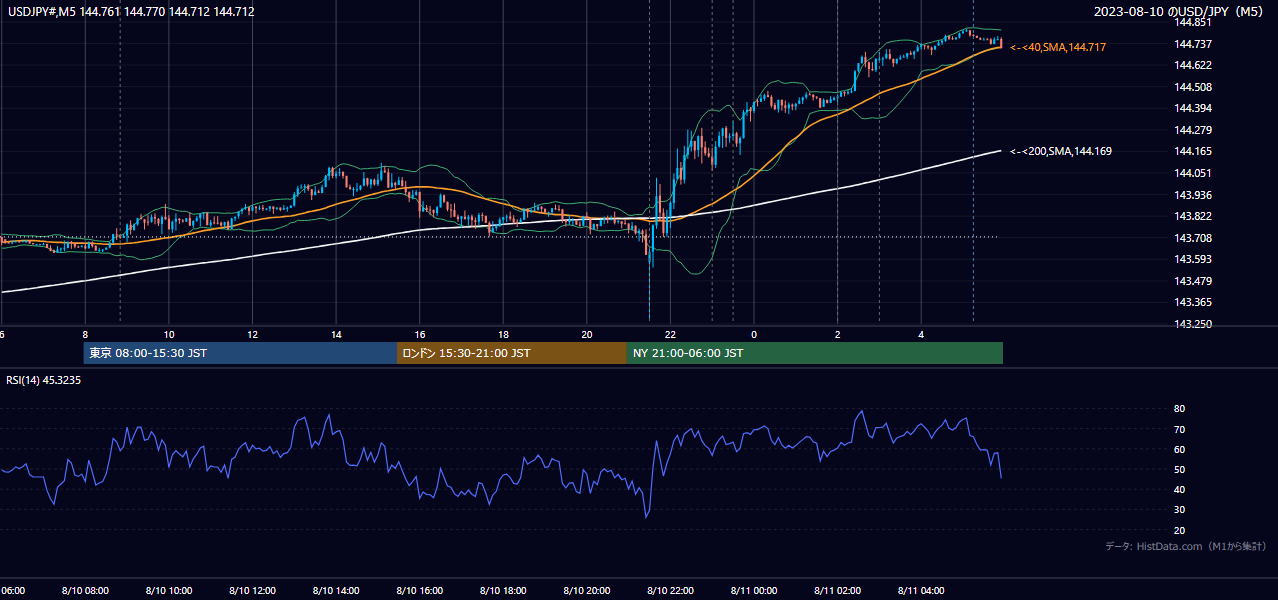Click the 8/10 10:00 time label
Screen dimensions: 1278x600
click(x=169, y=590)
